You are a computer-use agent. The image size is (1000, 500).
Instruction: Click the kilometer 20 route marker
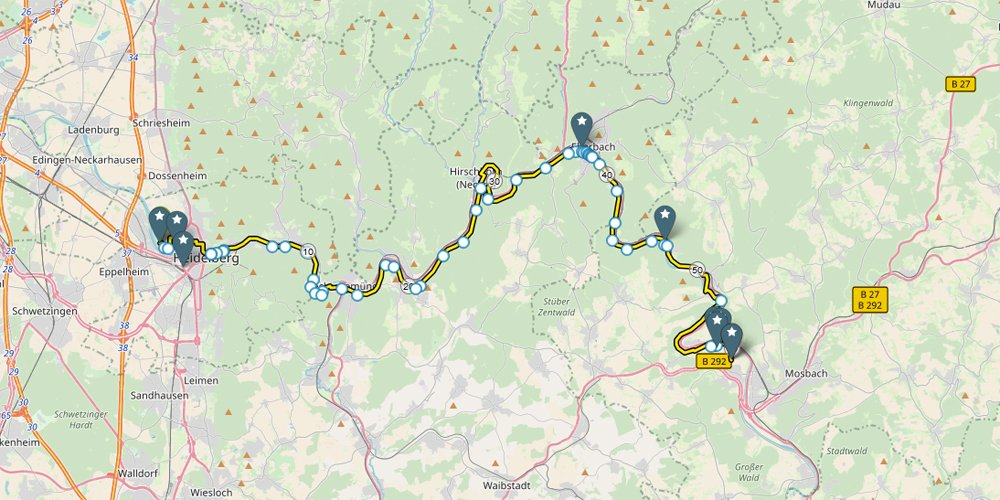(x=407, y=287)
